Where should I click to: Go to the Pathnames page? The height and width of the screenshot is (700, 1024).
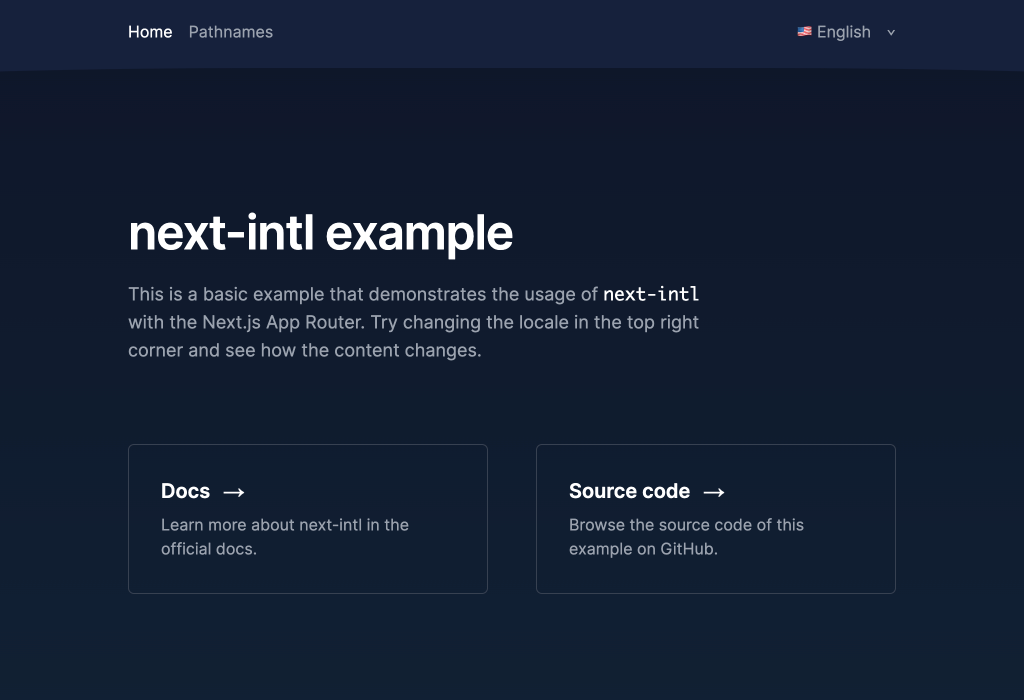pos(231,32)
